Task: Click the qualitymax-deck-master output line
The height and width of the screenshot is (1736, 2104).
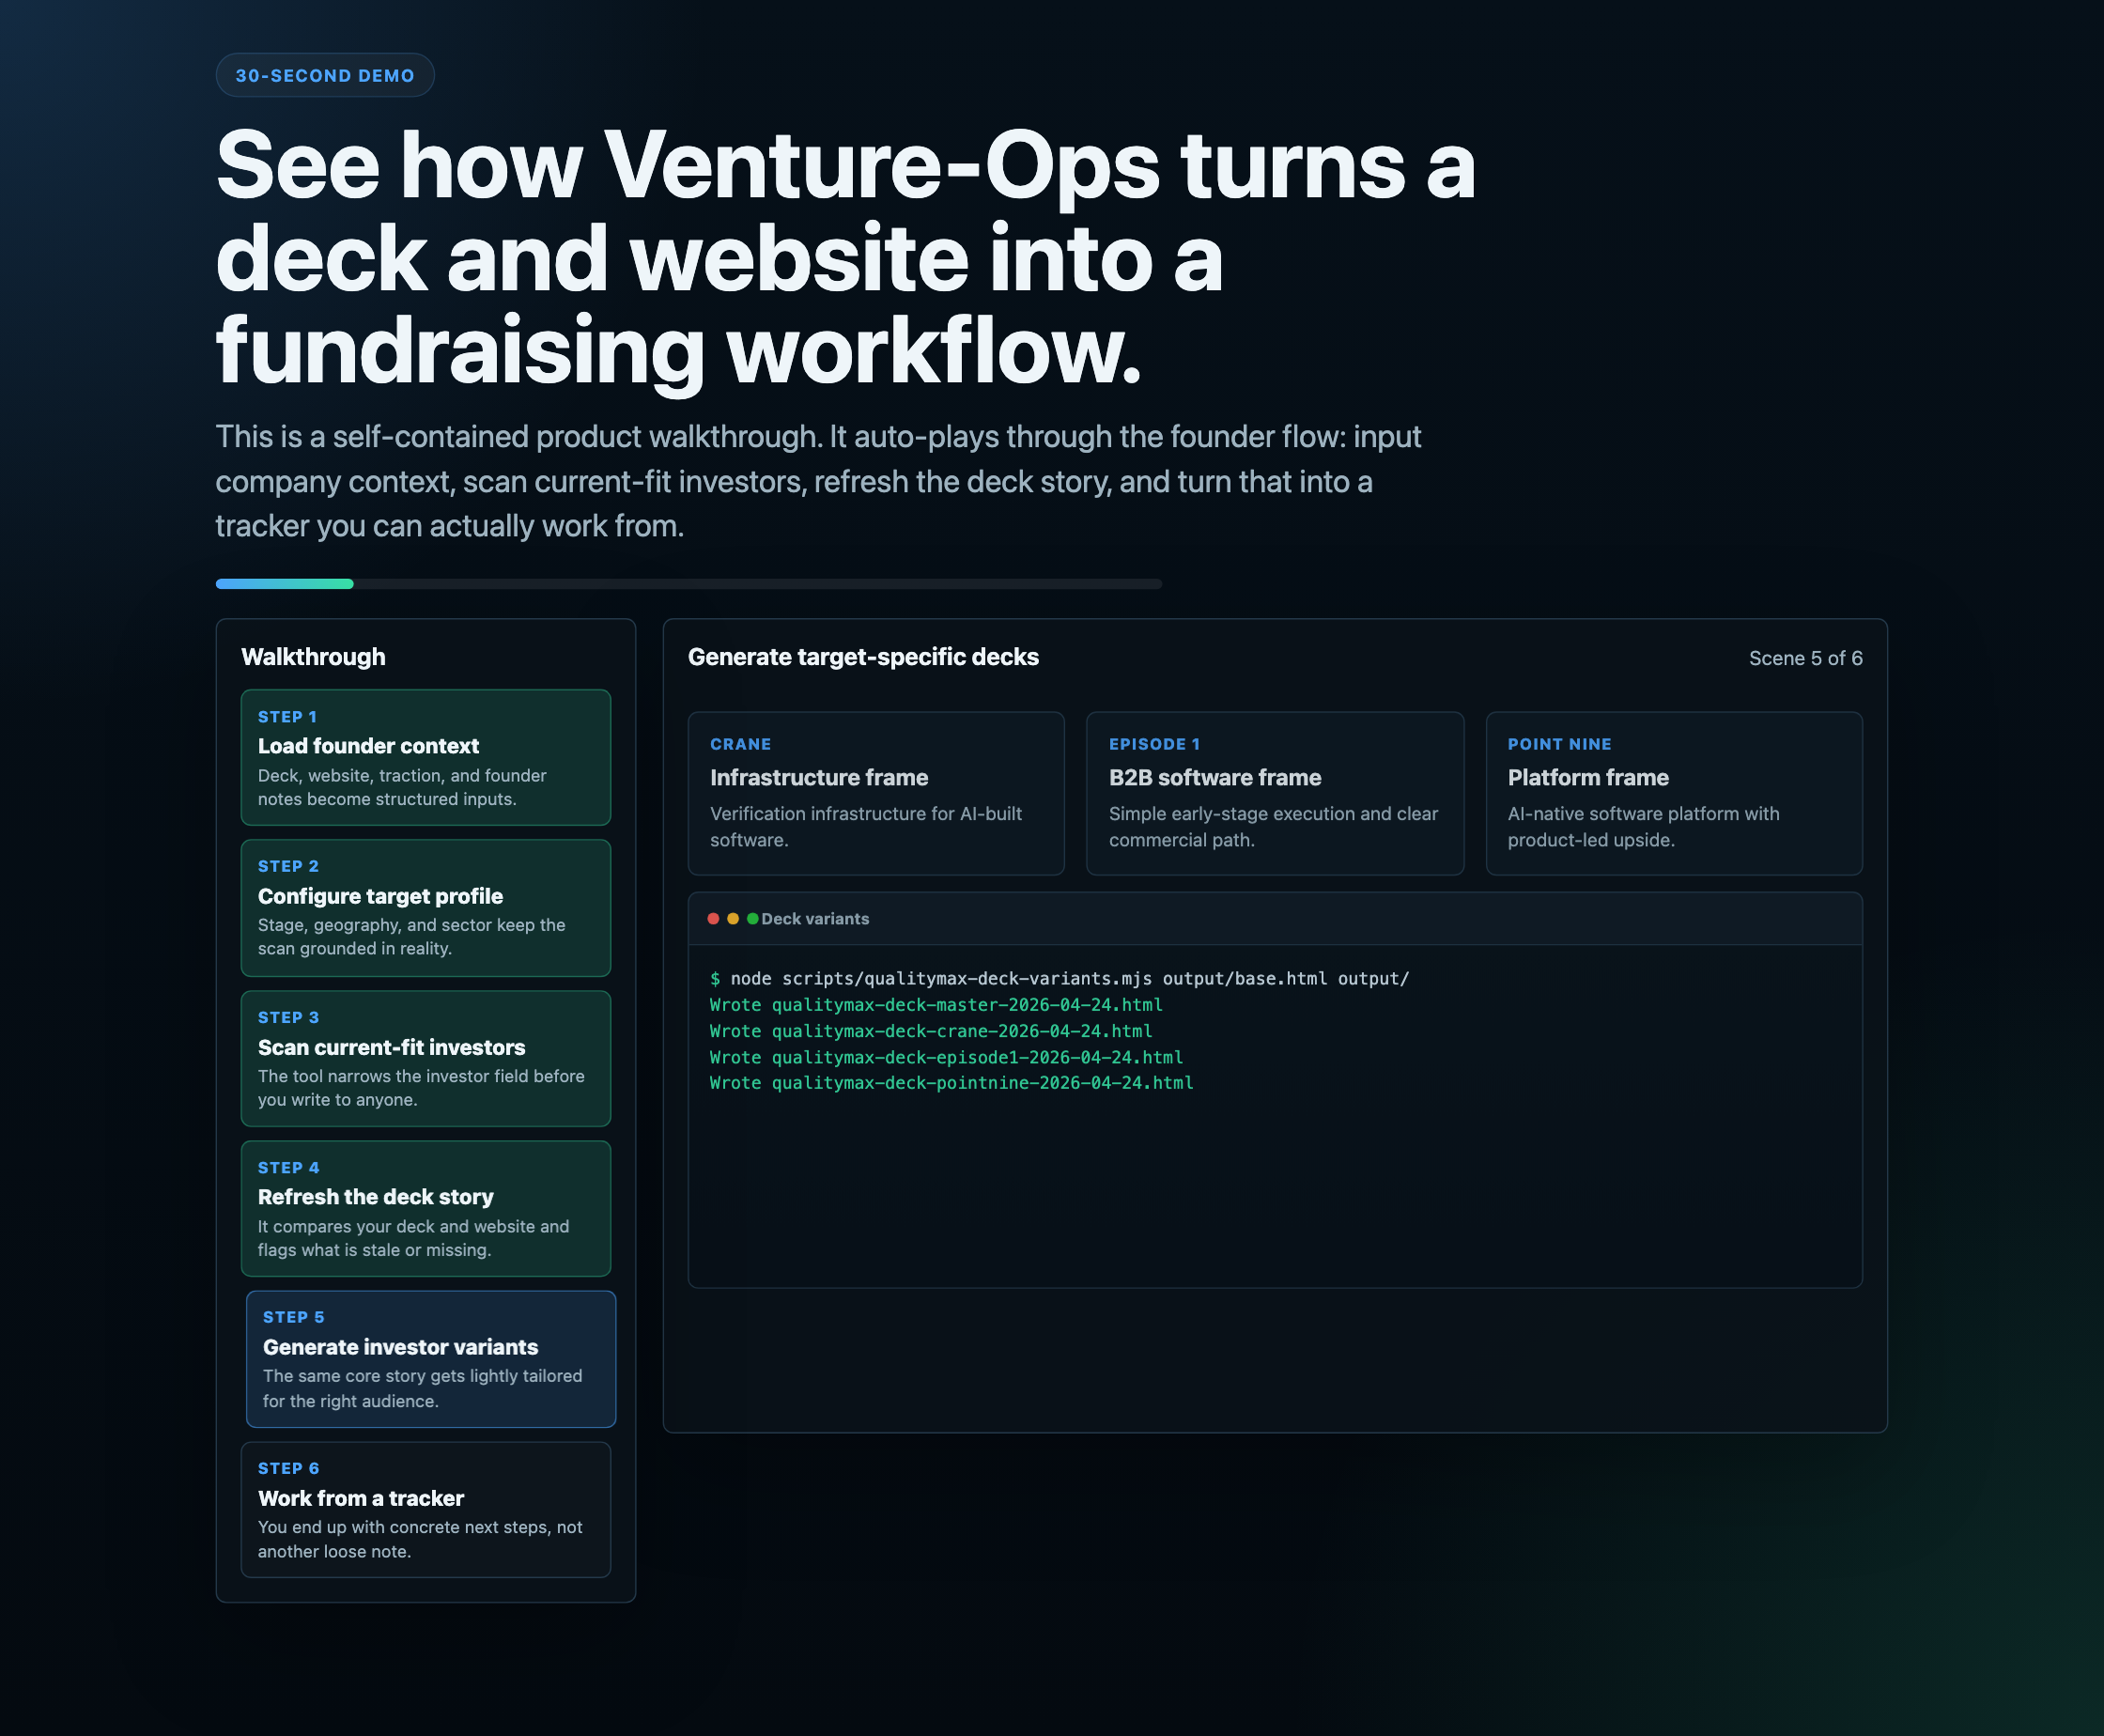Action: [x=936, y=1004]
